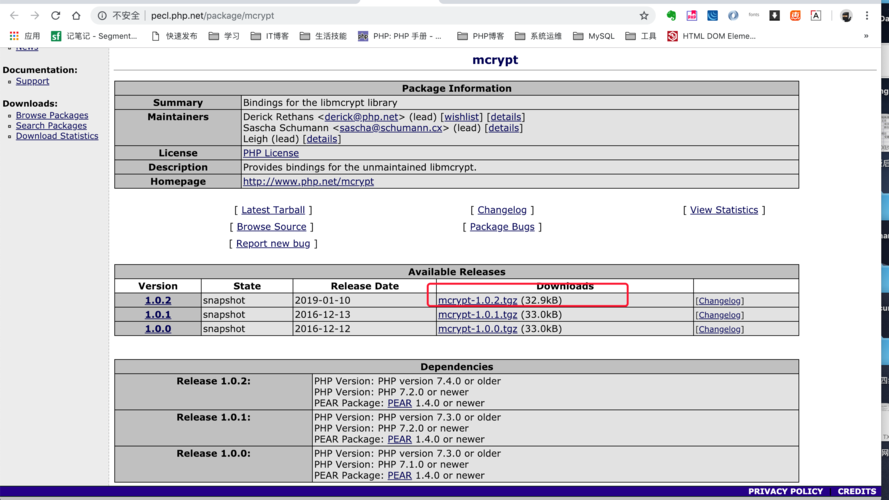Click the sascha@schumann.cx email link
Screen dimensions: 889x500
point(391,128)
